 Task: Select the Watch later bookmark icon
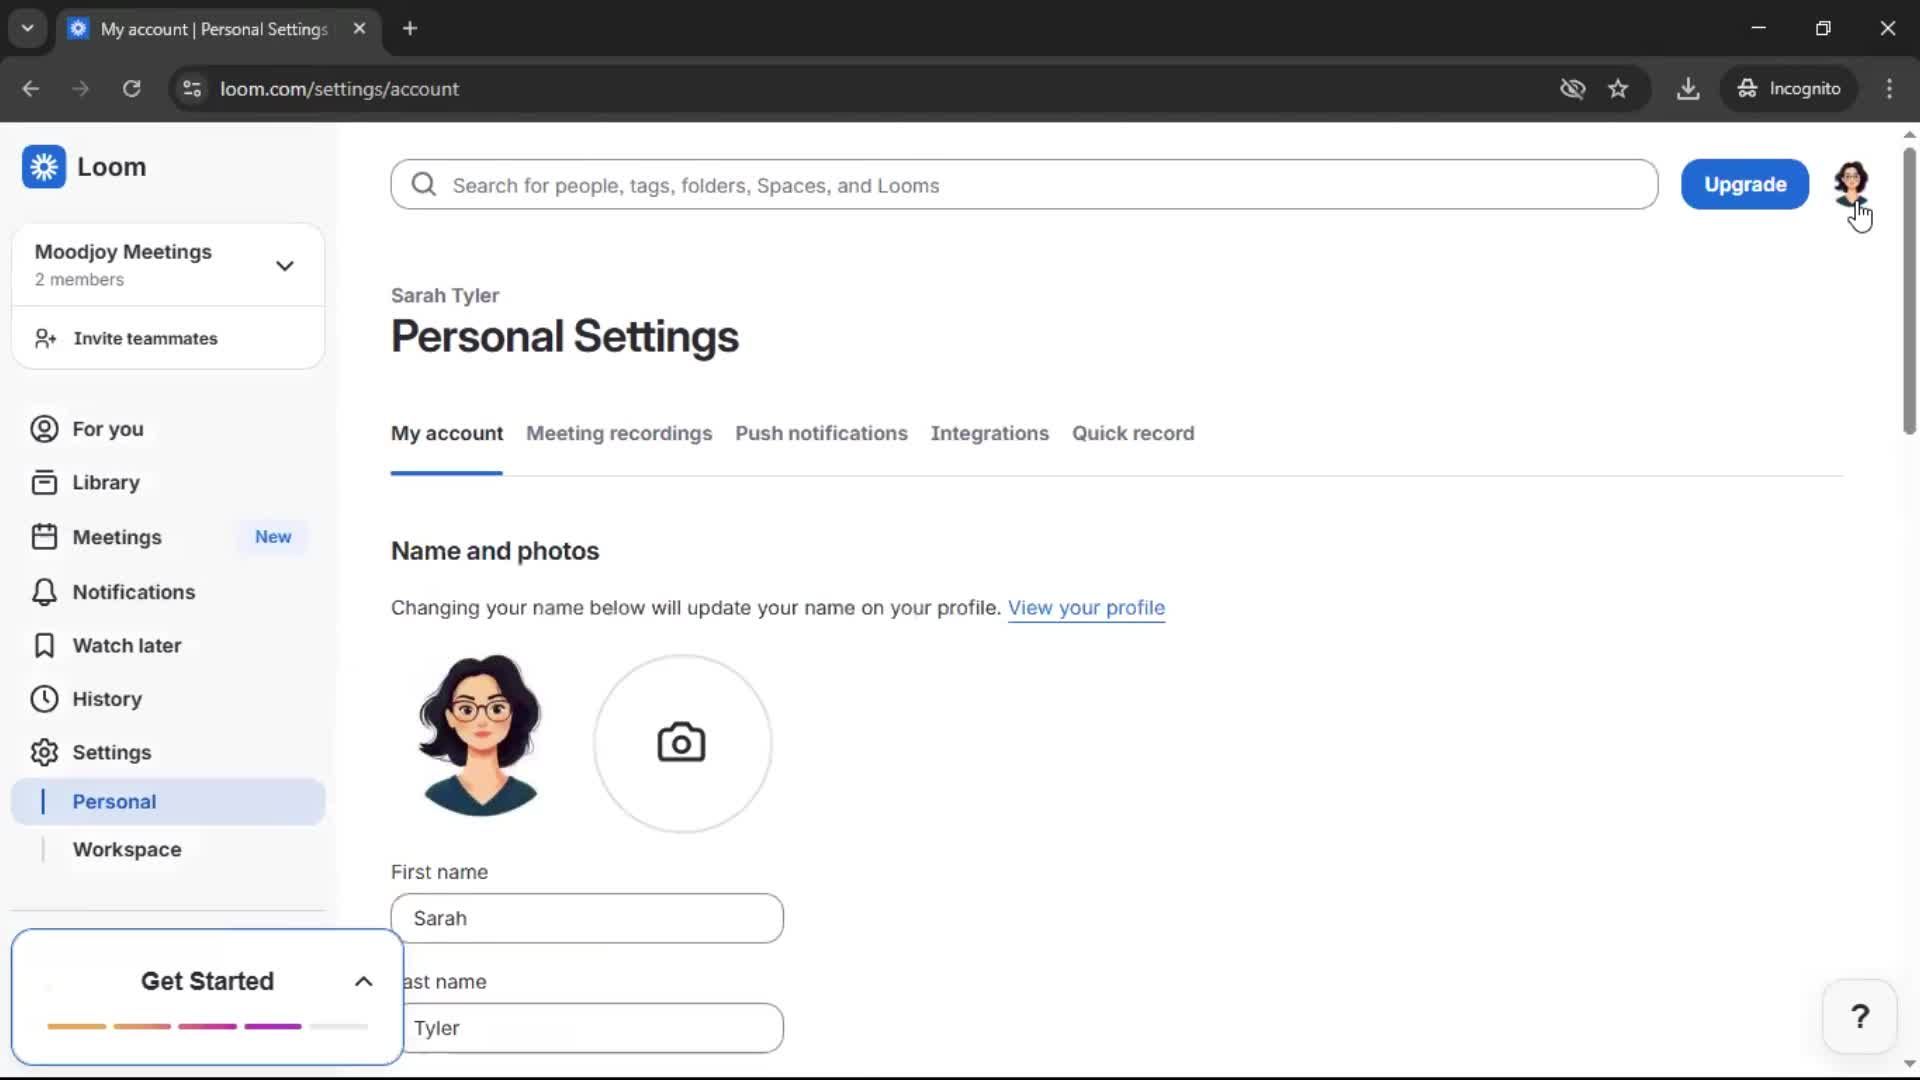pyautogui.click(x=42, y=645)
